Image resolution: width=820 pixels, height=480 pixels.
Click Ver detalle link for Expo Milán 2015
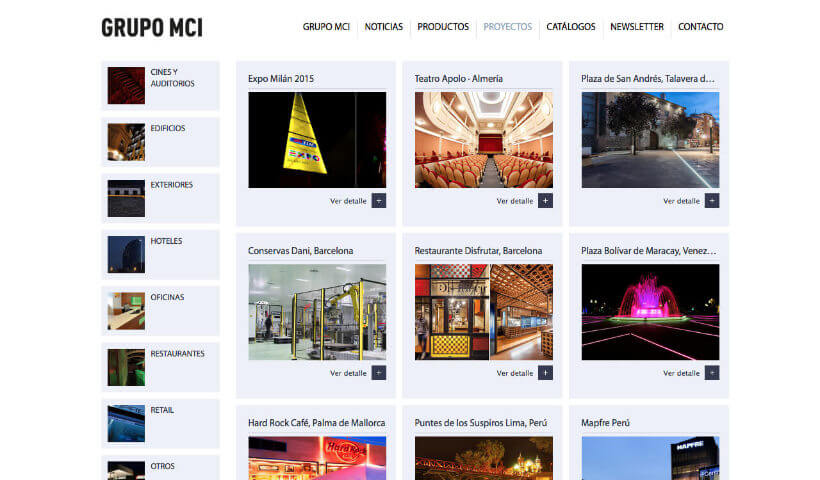pyautogui.click(x=348, y=201)
